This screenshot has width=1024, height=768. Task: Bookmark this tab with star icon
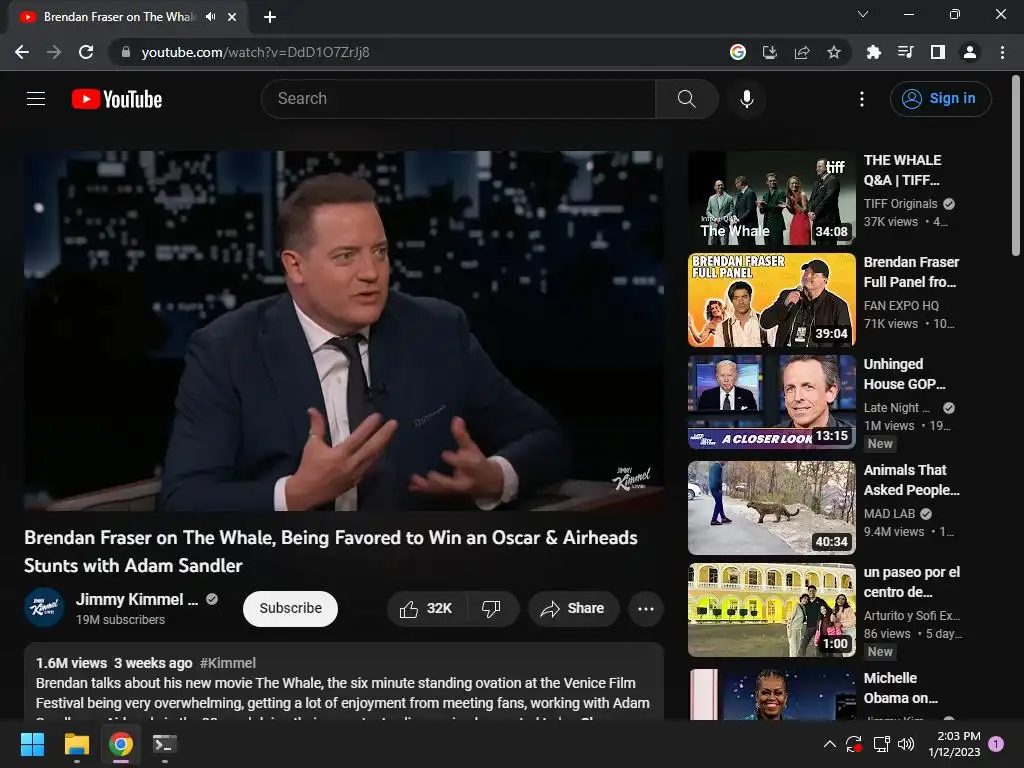(834, 52)
